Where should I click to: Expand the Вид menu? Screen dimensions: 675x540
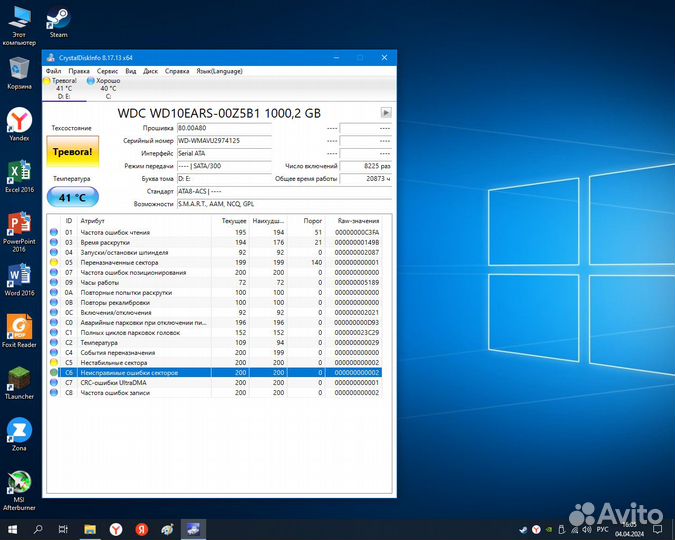click(x=131, y=71)
